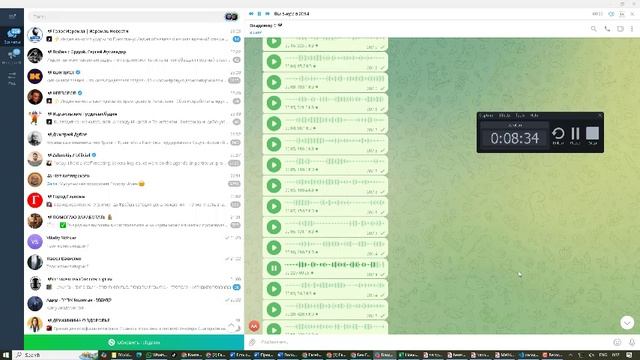The image size is (640, 360).
Task: Open Capture menu in the recorder widget
Action: pos(486,116)
